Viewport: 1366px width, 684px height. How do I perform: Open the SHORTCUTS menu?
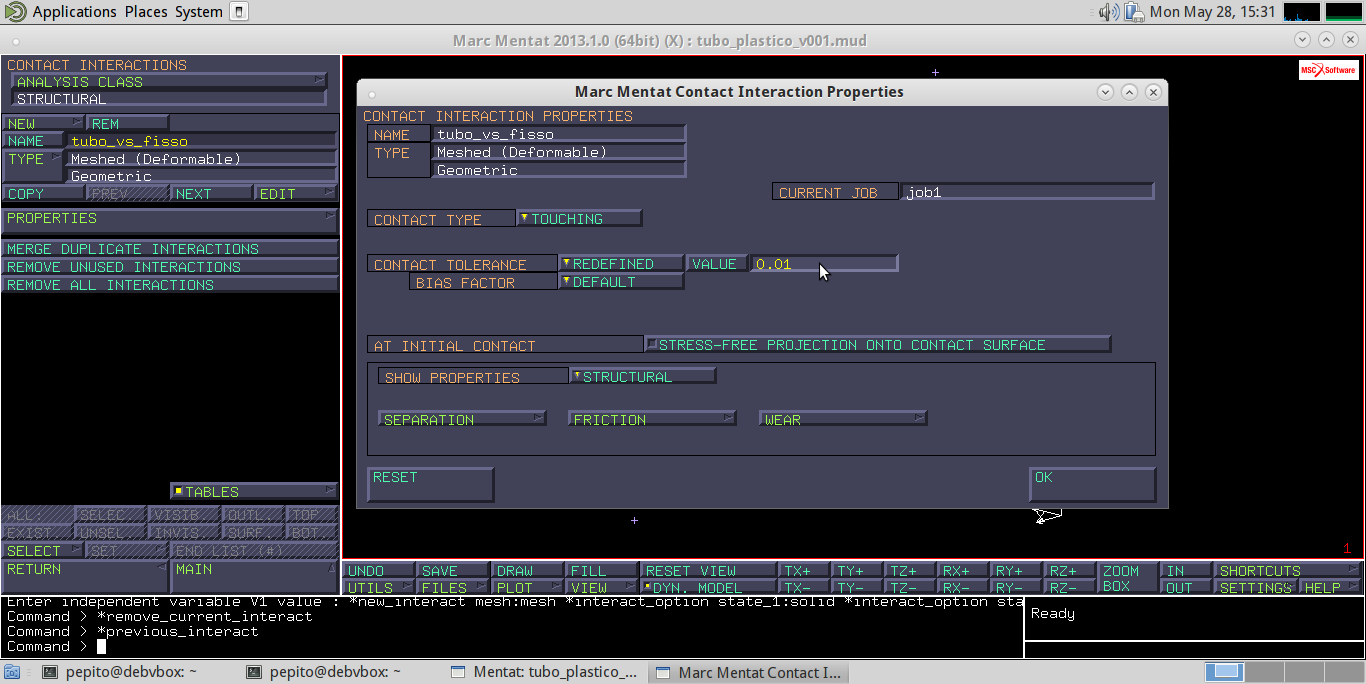click(x=1288, y=570)
